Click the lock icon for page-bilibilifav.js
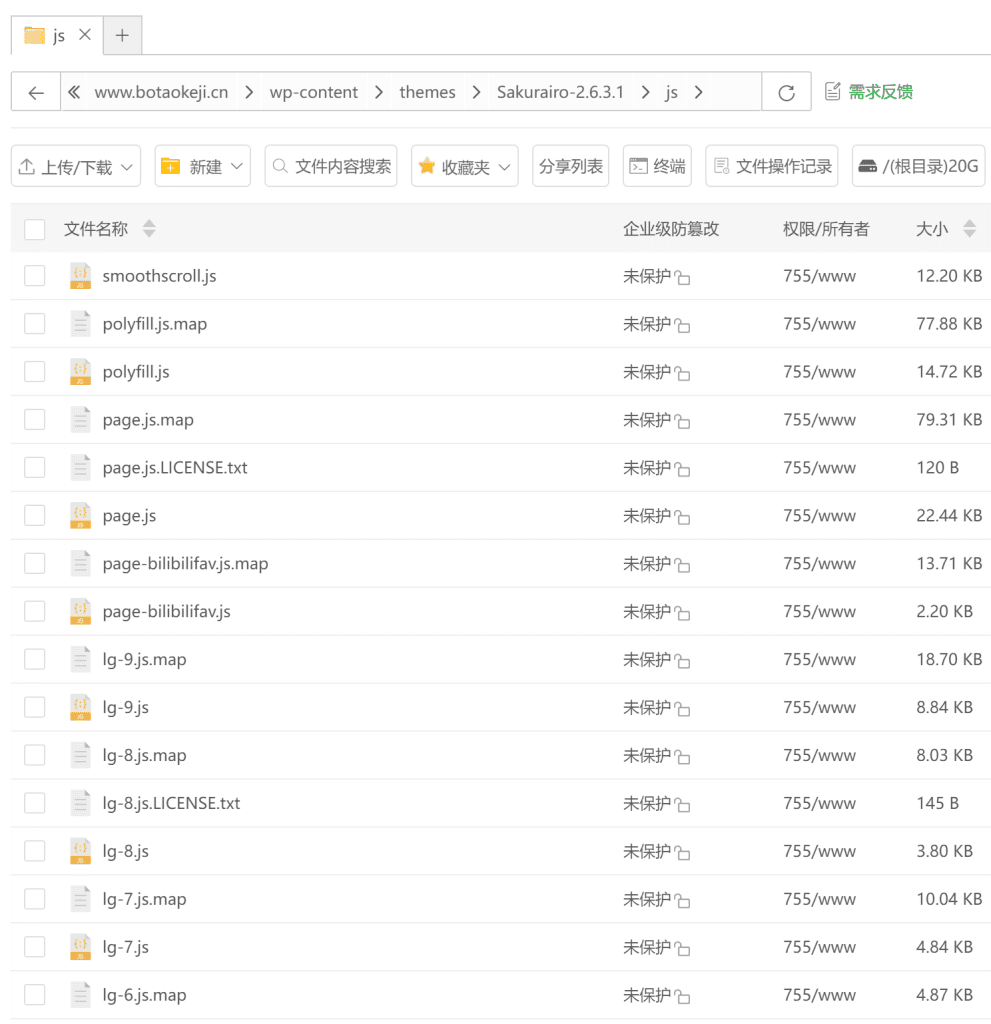The width and height of the screenshot is (991, 1024). coord(682,613)
